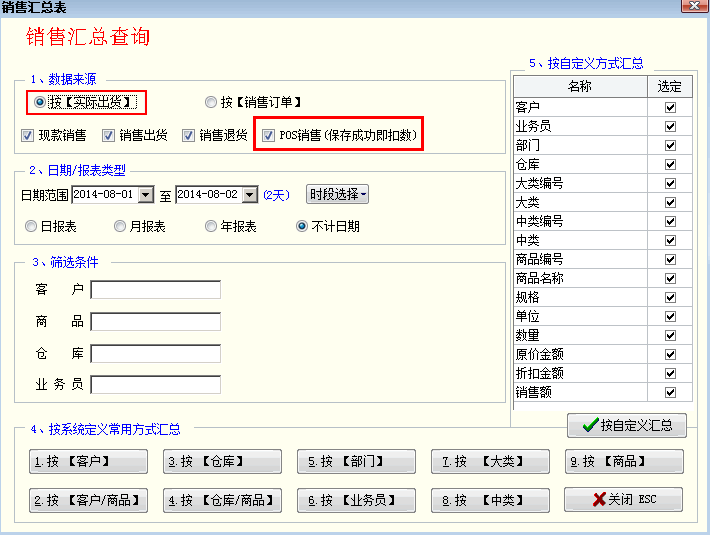710x535 pixels.
Task: Toggle the 中类 row checkbox
Action: point(670,240)
